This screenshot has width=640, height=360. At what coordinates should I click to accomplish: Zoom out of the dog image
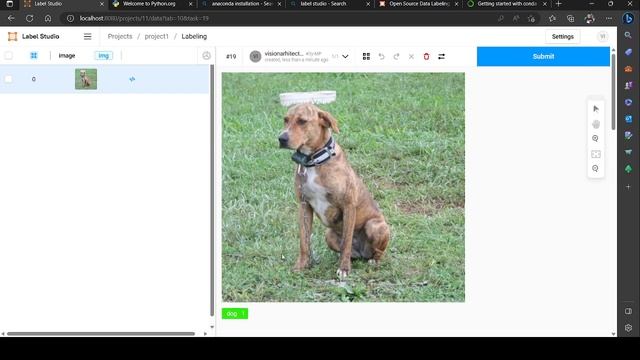[596, 169]
